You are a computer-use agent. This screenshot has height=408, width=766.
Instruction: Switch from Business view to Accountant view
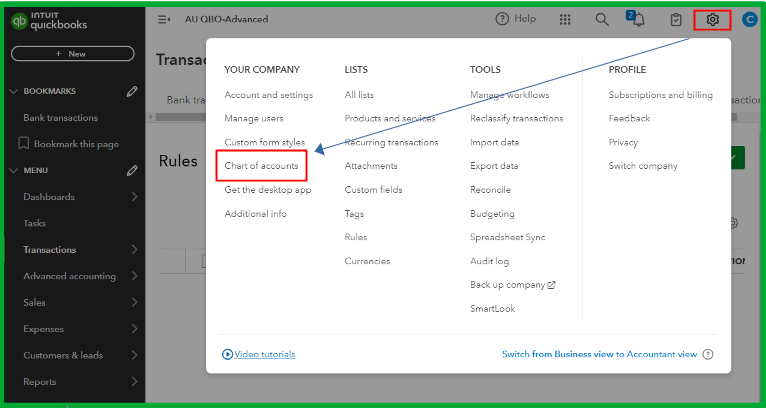[599, 354]
